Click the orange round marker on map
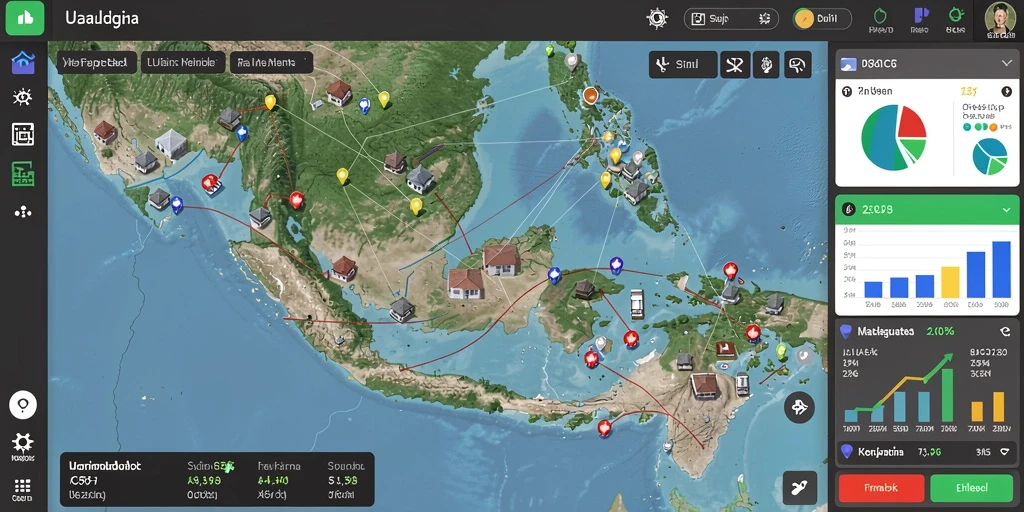 click(590, 95)
